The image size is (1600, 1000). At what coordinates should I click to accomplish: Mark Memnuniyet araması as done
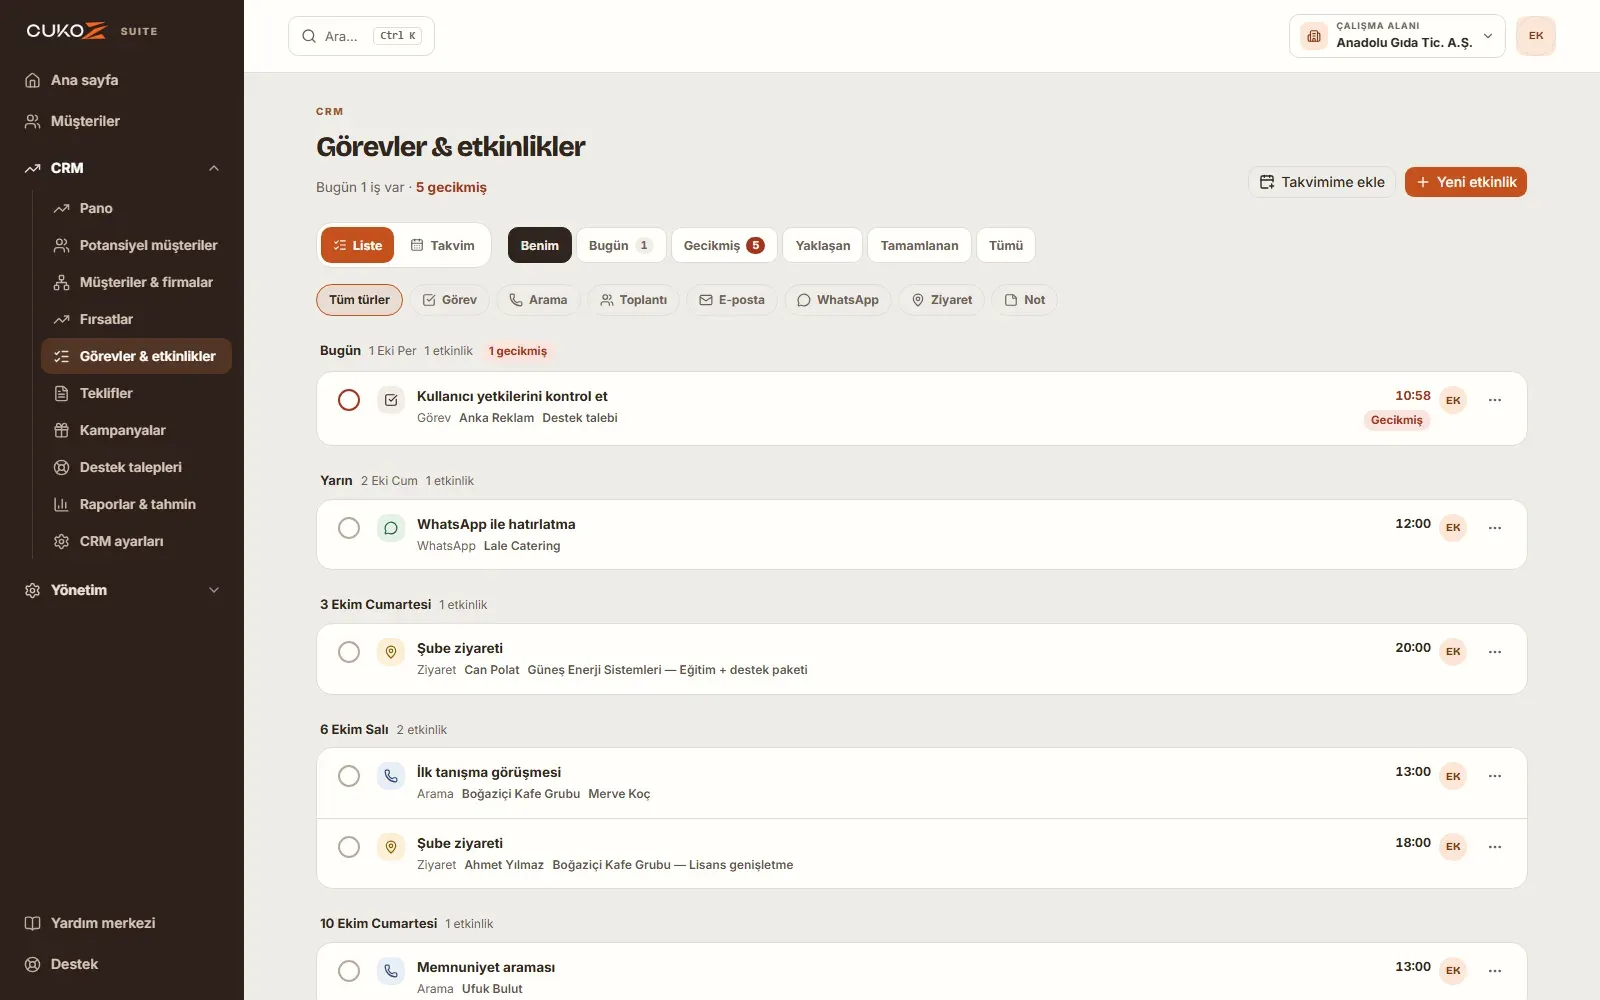click(x=349, y=971)
